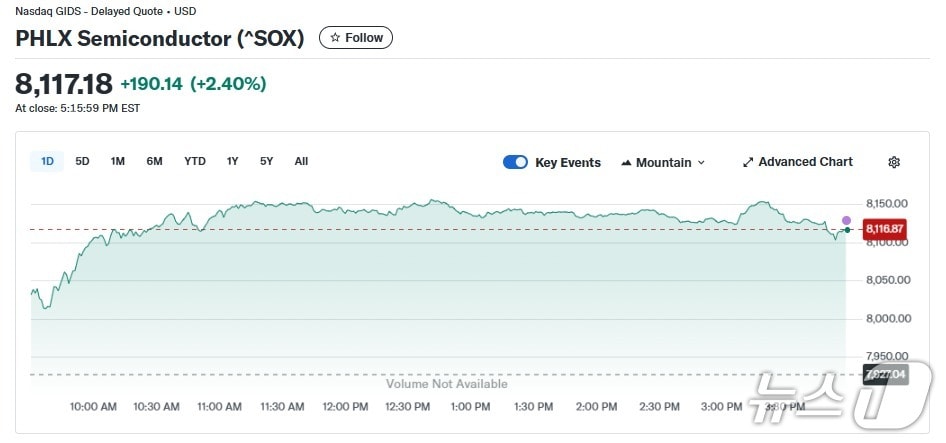Click the purple key event dot on chart
The height and width of the screenshot is (443, 946).
pyautogui.click(x=846, y=220)
